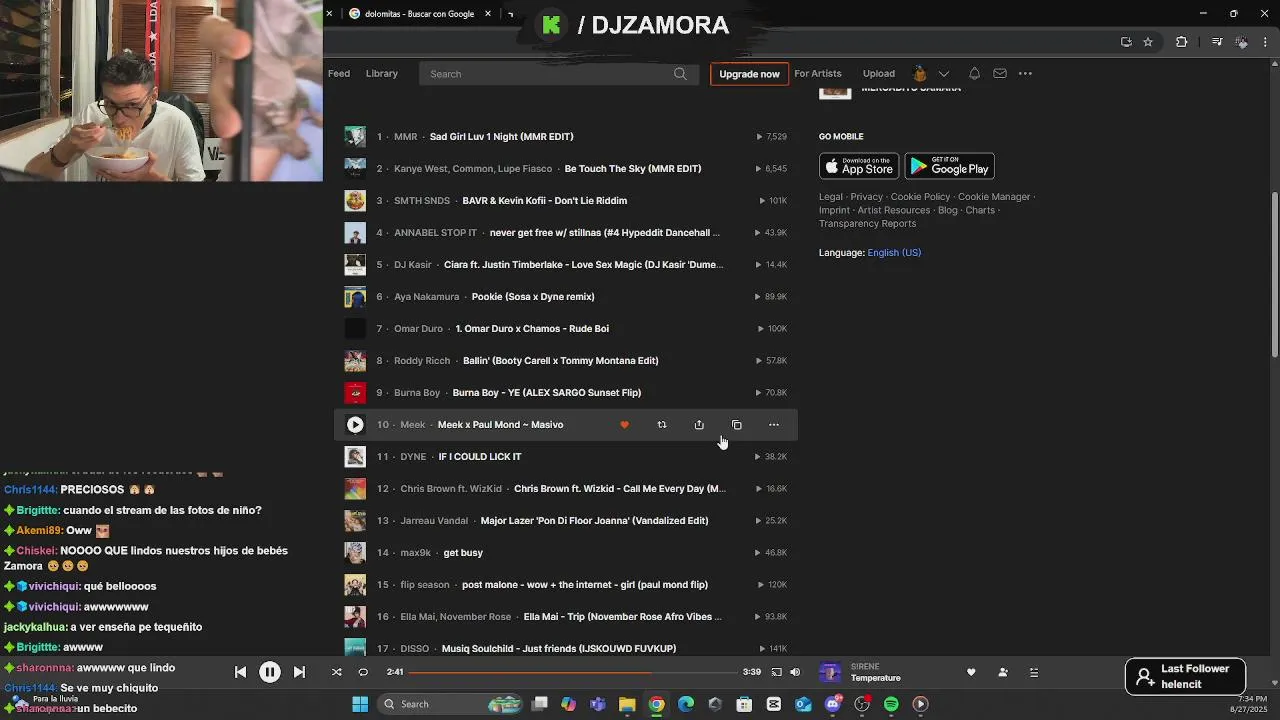
Task: Open the Burna Boy YE Sunset Flip
Action: point(547,393)
